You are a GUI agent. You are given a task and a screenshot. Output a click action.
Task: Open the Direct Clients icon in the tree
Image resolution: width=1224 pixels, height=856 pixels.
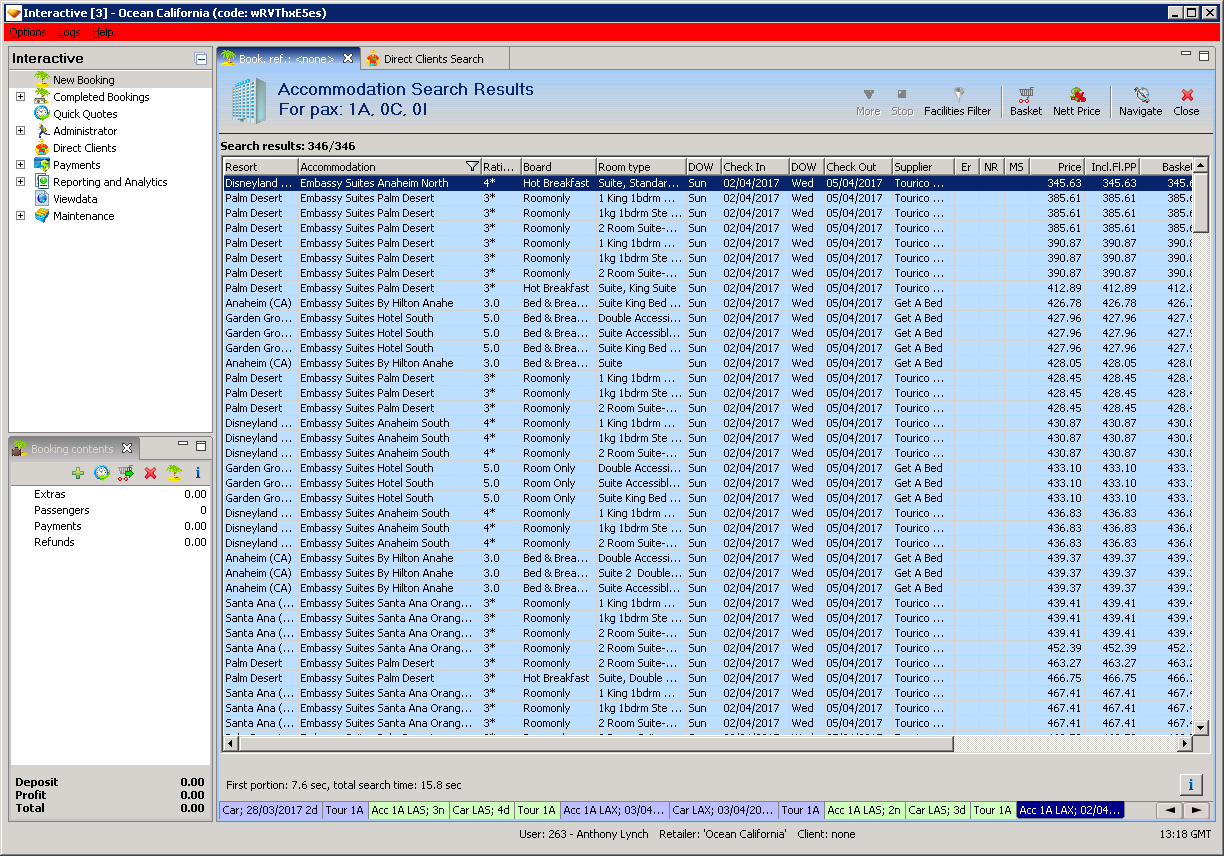click(x=42, y=147)
